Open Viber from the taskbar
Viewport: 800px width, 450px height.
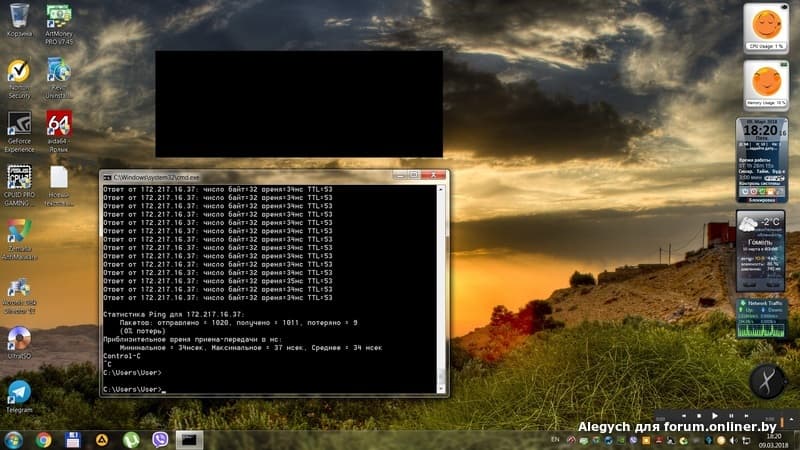[x=159, y=439]
